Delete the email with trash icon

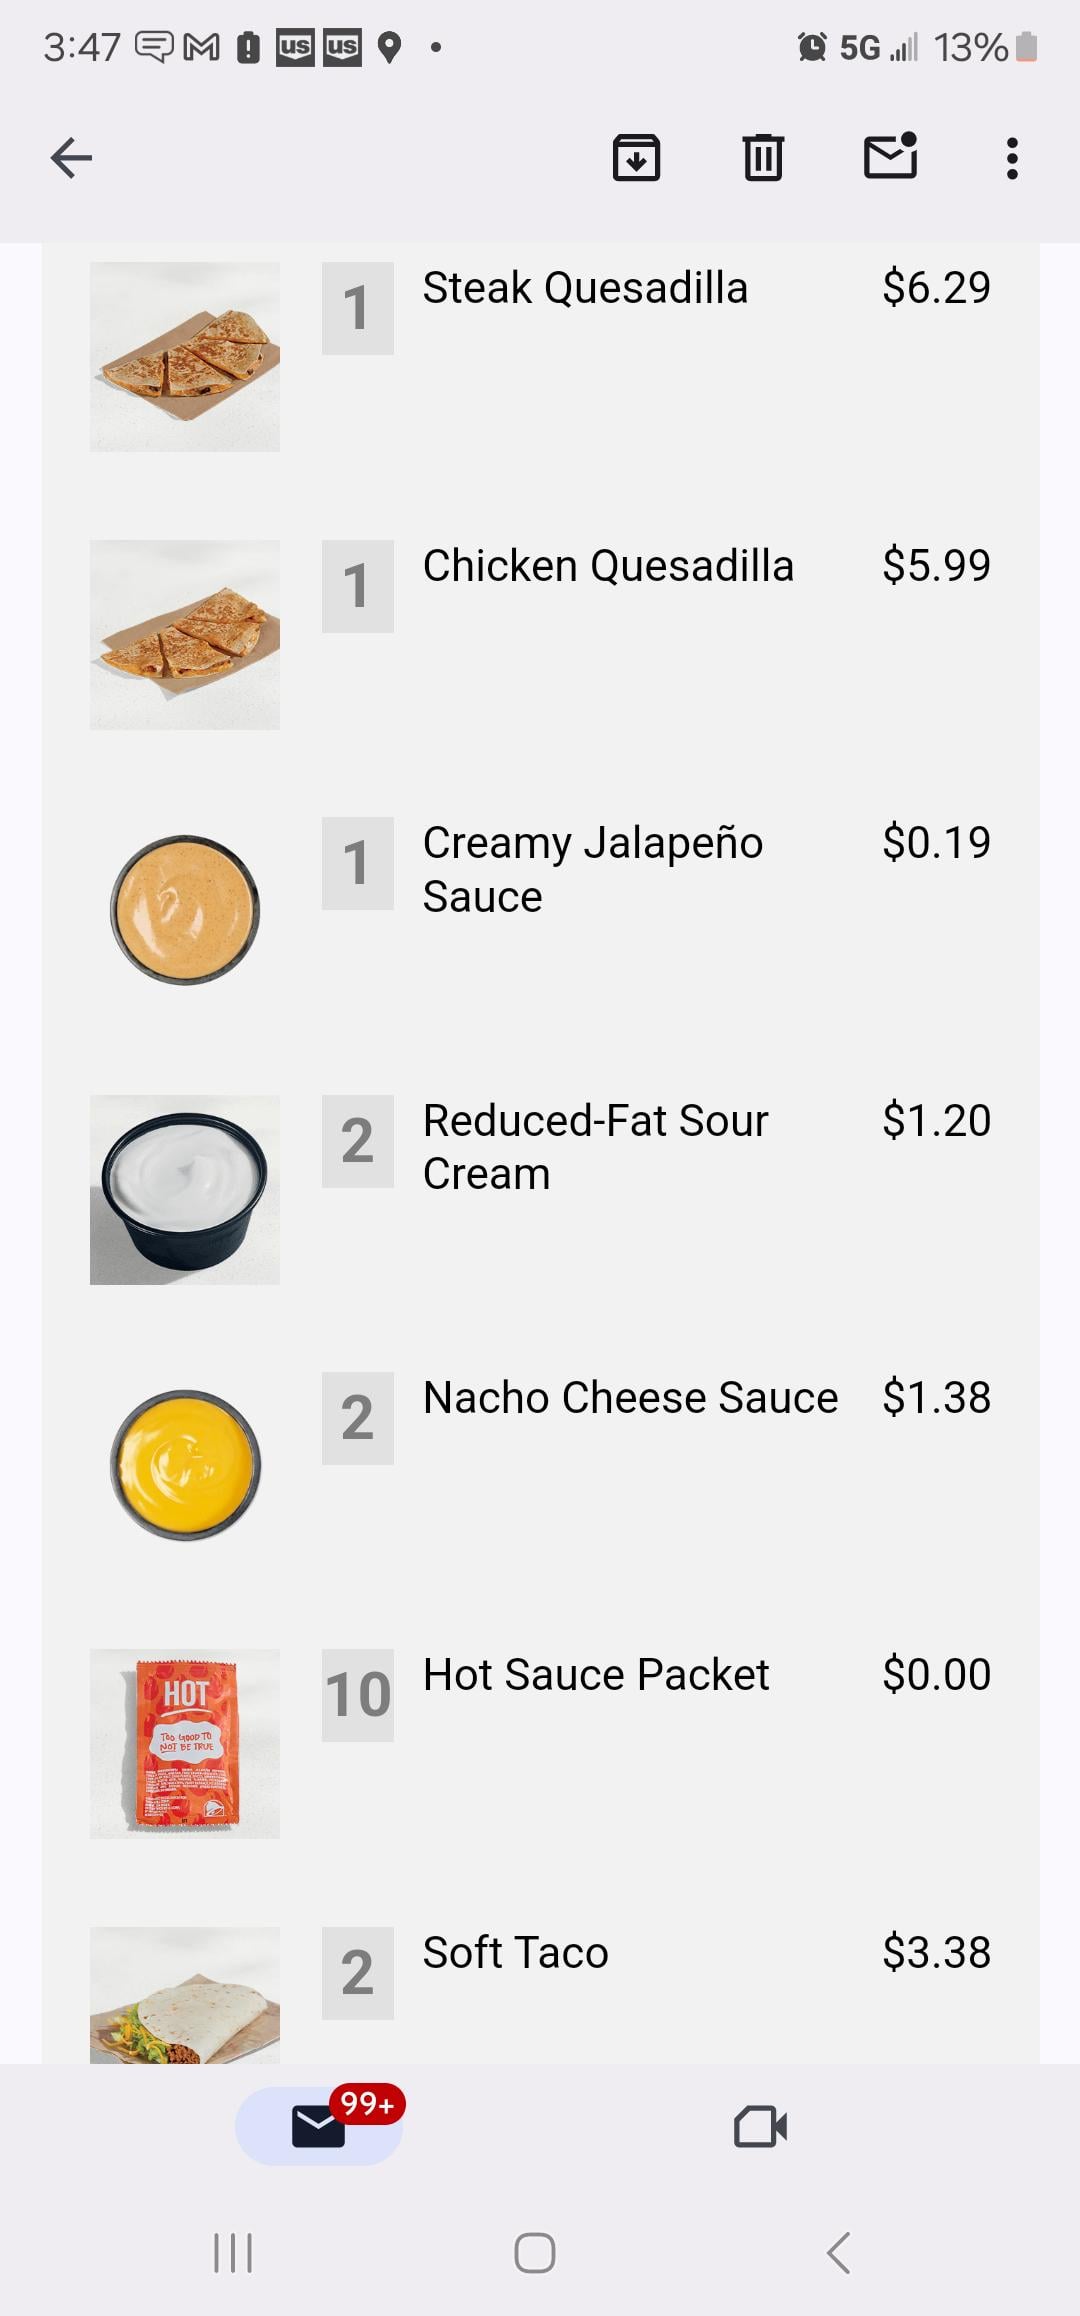(763, 158)
